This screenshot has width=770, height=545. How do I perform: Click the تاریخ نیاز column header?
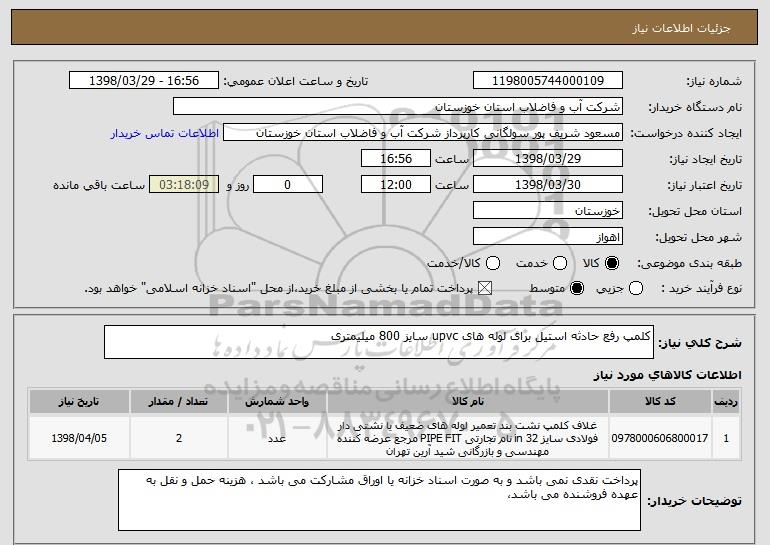pyautogui.click(x=79, y=402)
